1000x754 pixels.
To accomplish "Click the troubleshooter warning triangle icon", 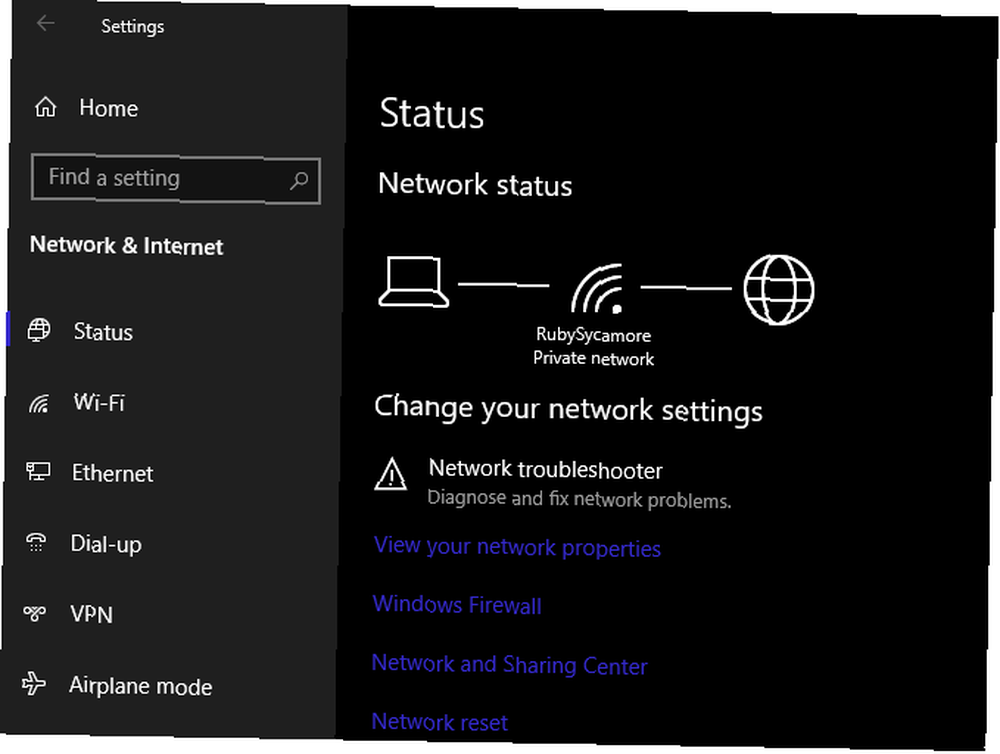I will [x=390, y=474].
